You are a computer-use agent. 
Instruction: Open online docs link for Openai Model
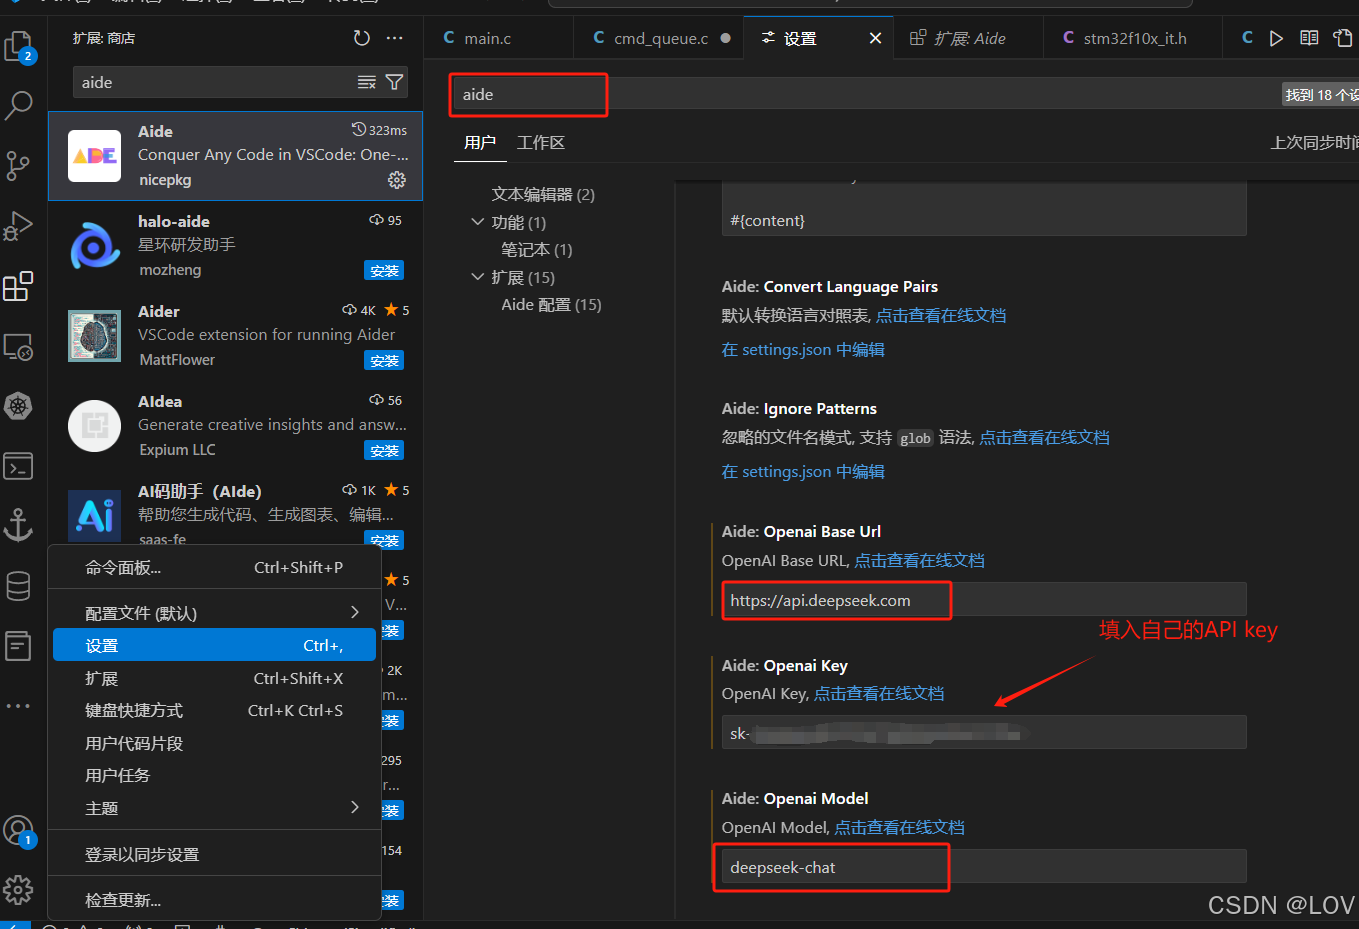coord(899,827)
